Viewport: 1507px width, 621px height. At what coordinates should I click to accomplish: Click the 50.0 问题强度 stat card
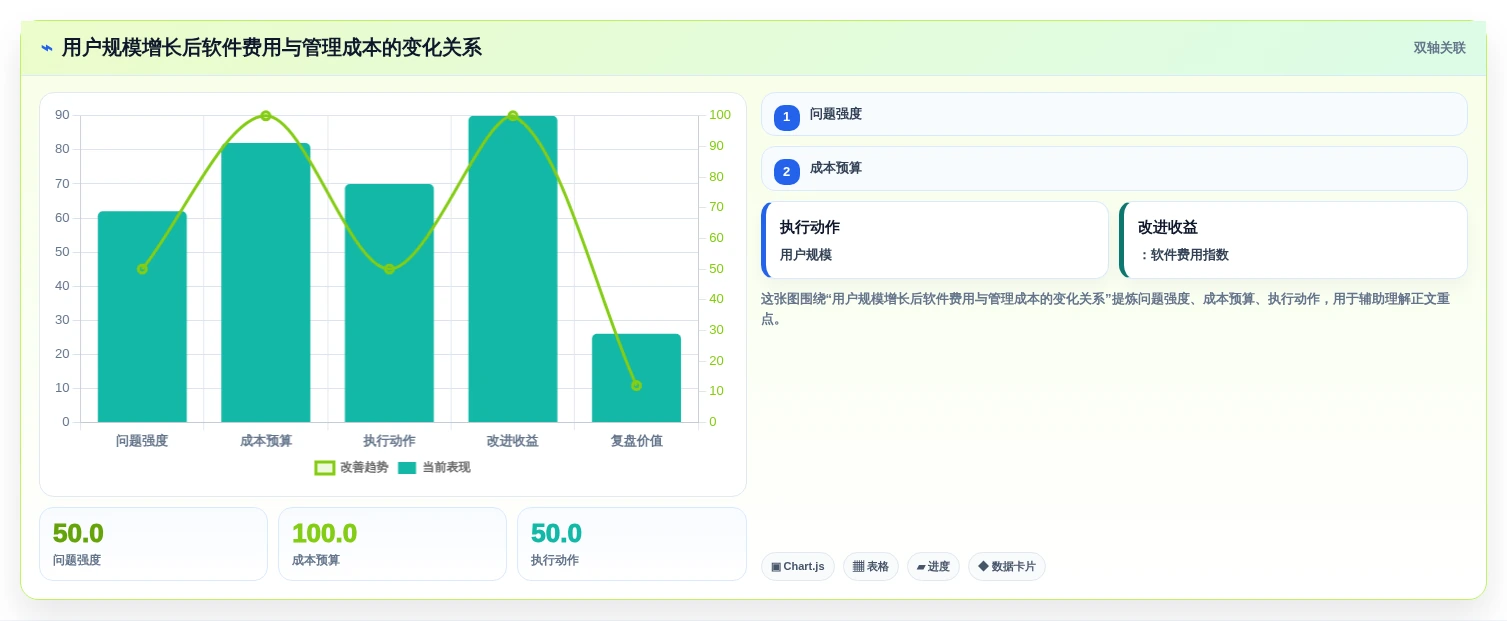[153, 544]
